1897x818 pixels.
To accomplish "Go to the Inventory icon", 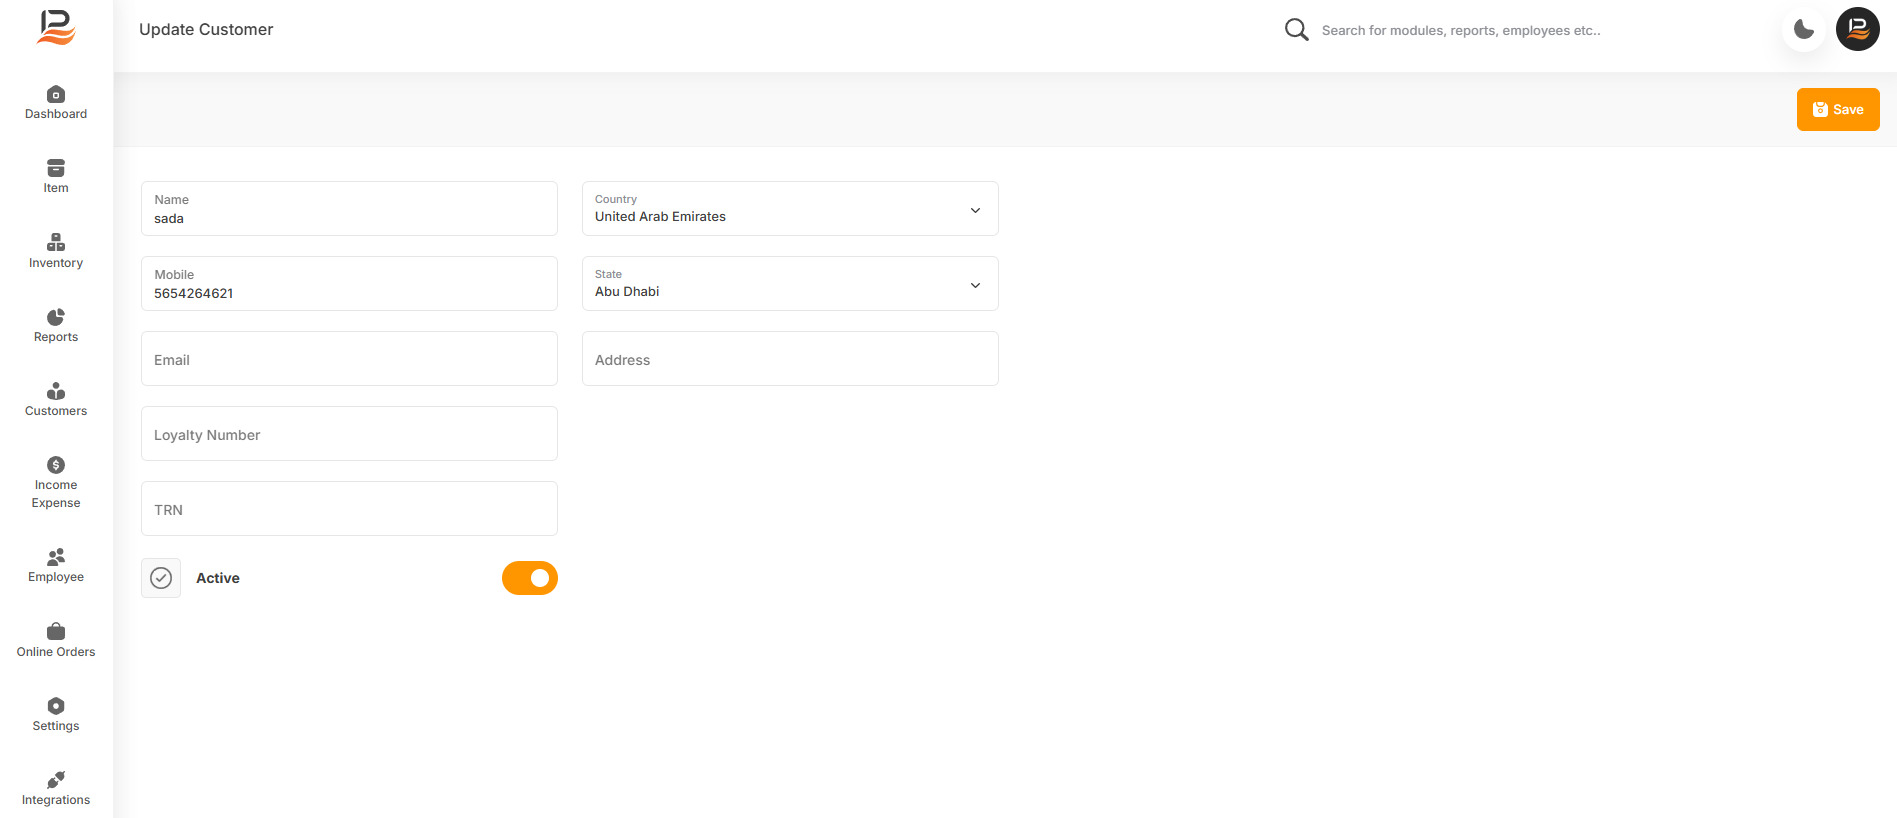I will click(x=56, y=242).
